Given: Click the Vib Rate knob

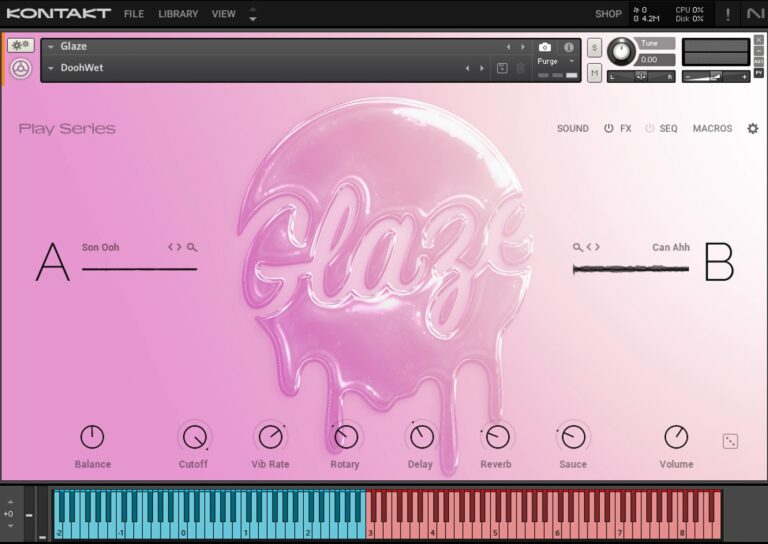Looking at the screenshot, I should [x=270, y=437].
